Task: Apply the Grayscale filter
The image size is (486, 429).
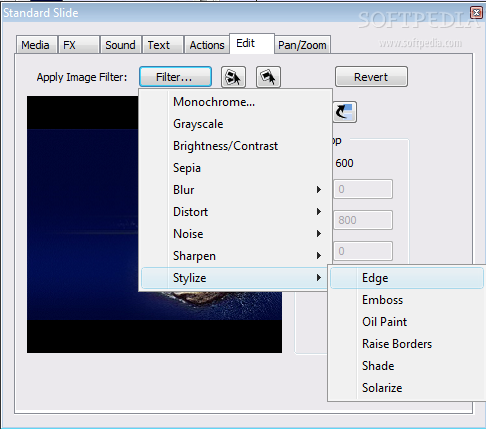Action: (235, 124)
